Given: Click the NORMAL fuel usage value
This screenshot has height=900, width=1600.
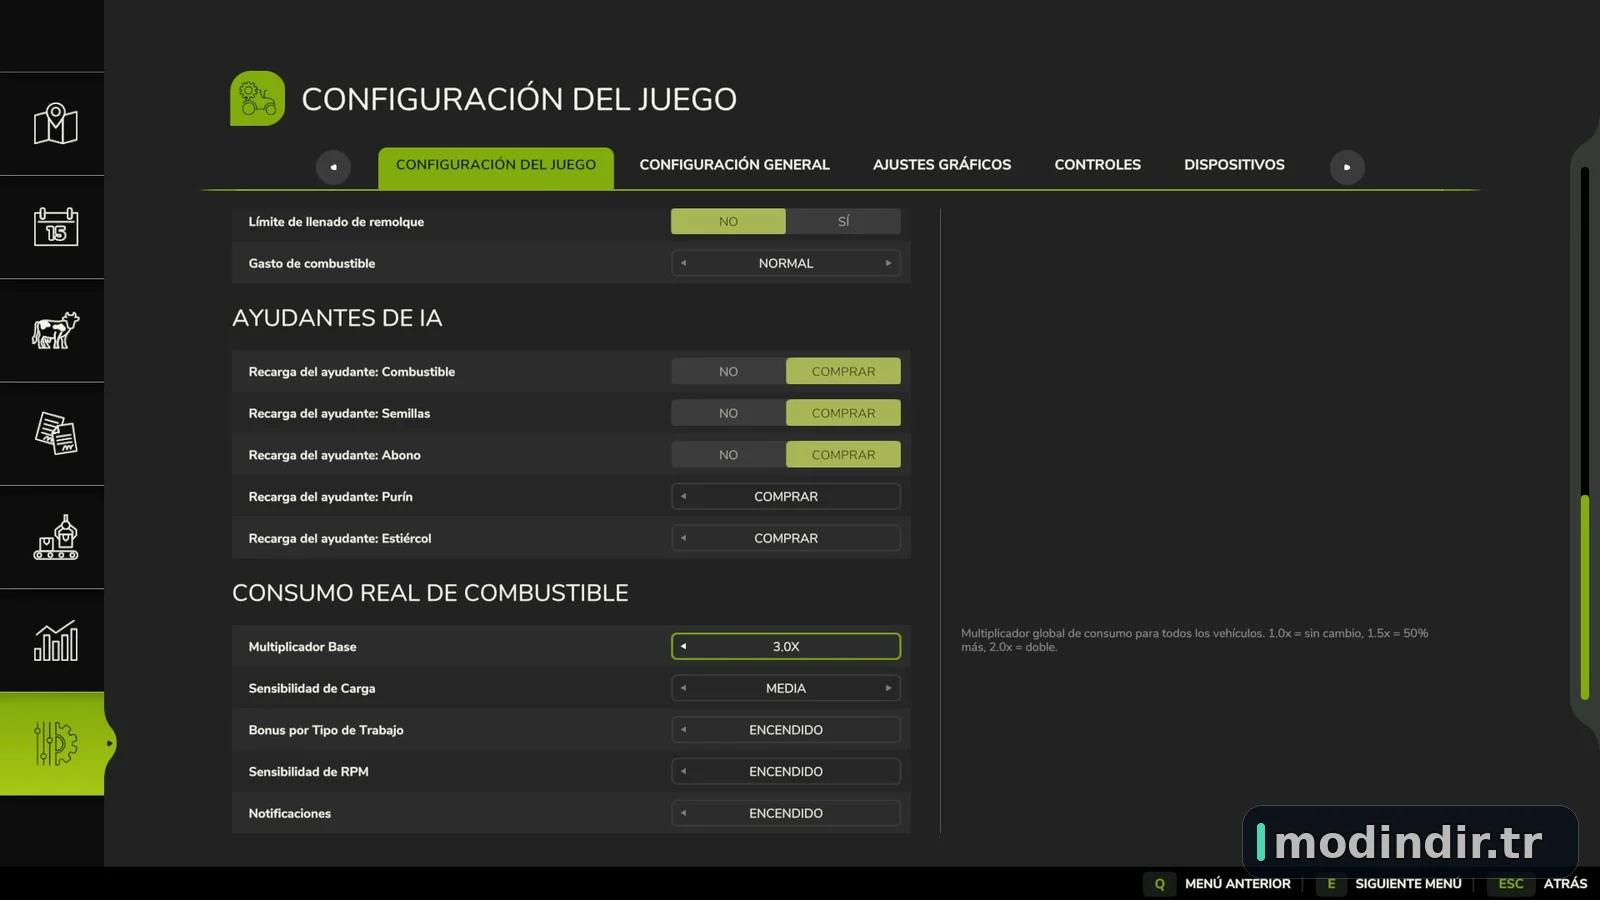Looking at the screenshot, I should click(x=786, y=264).
